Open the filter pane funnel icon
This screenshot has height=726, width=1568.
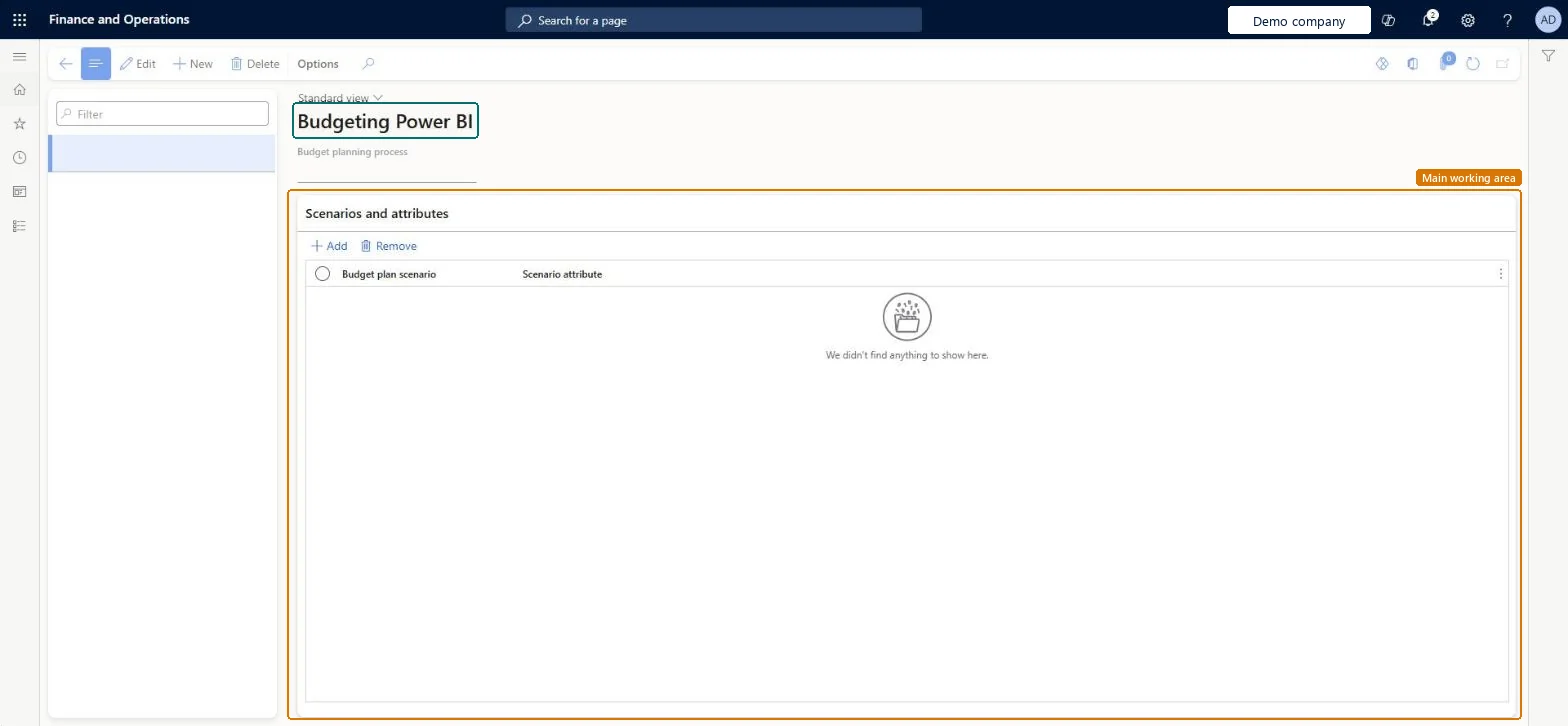[1548, 56]
